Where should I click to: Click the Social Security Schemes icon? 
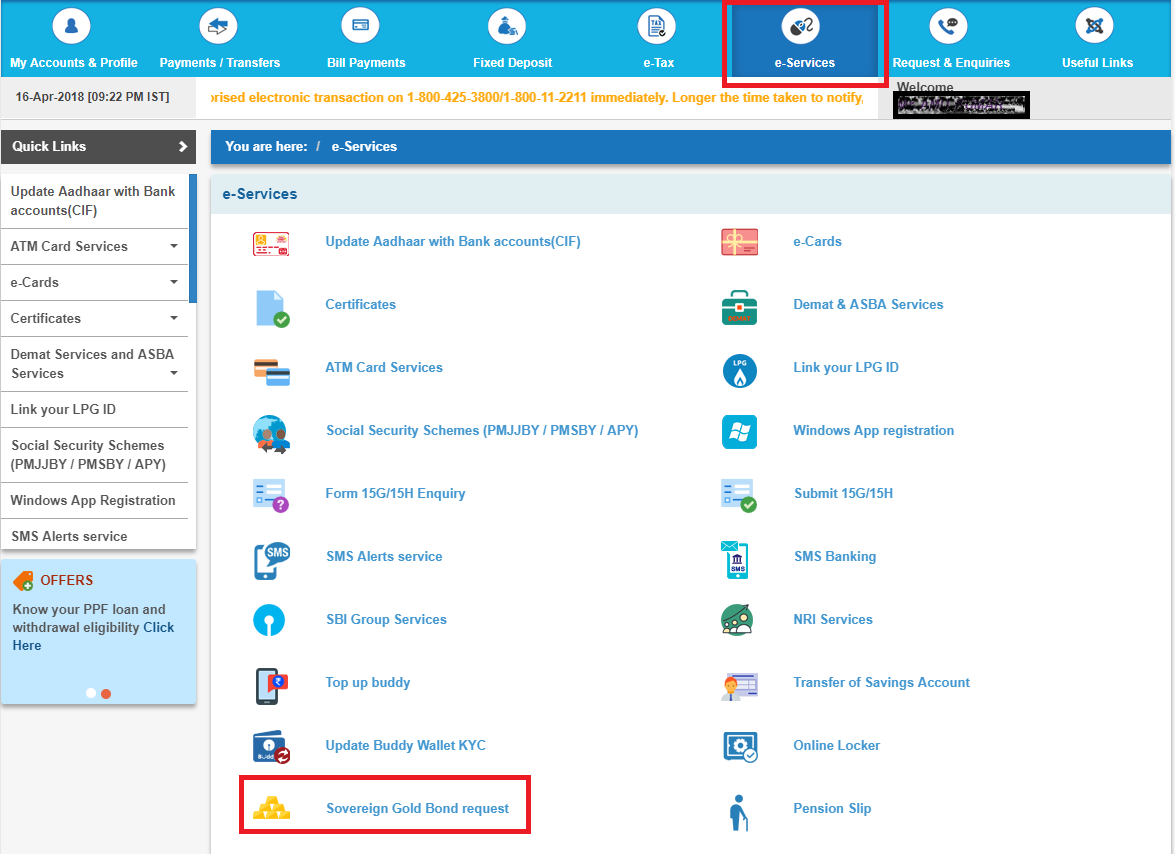271,434
